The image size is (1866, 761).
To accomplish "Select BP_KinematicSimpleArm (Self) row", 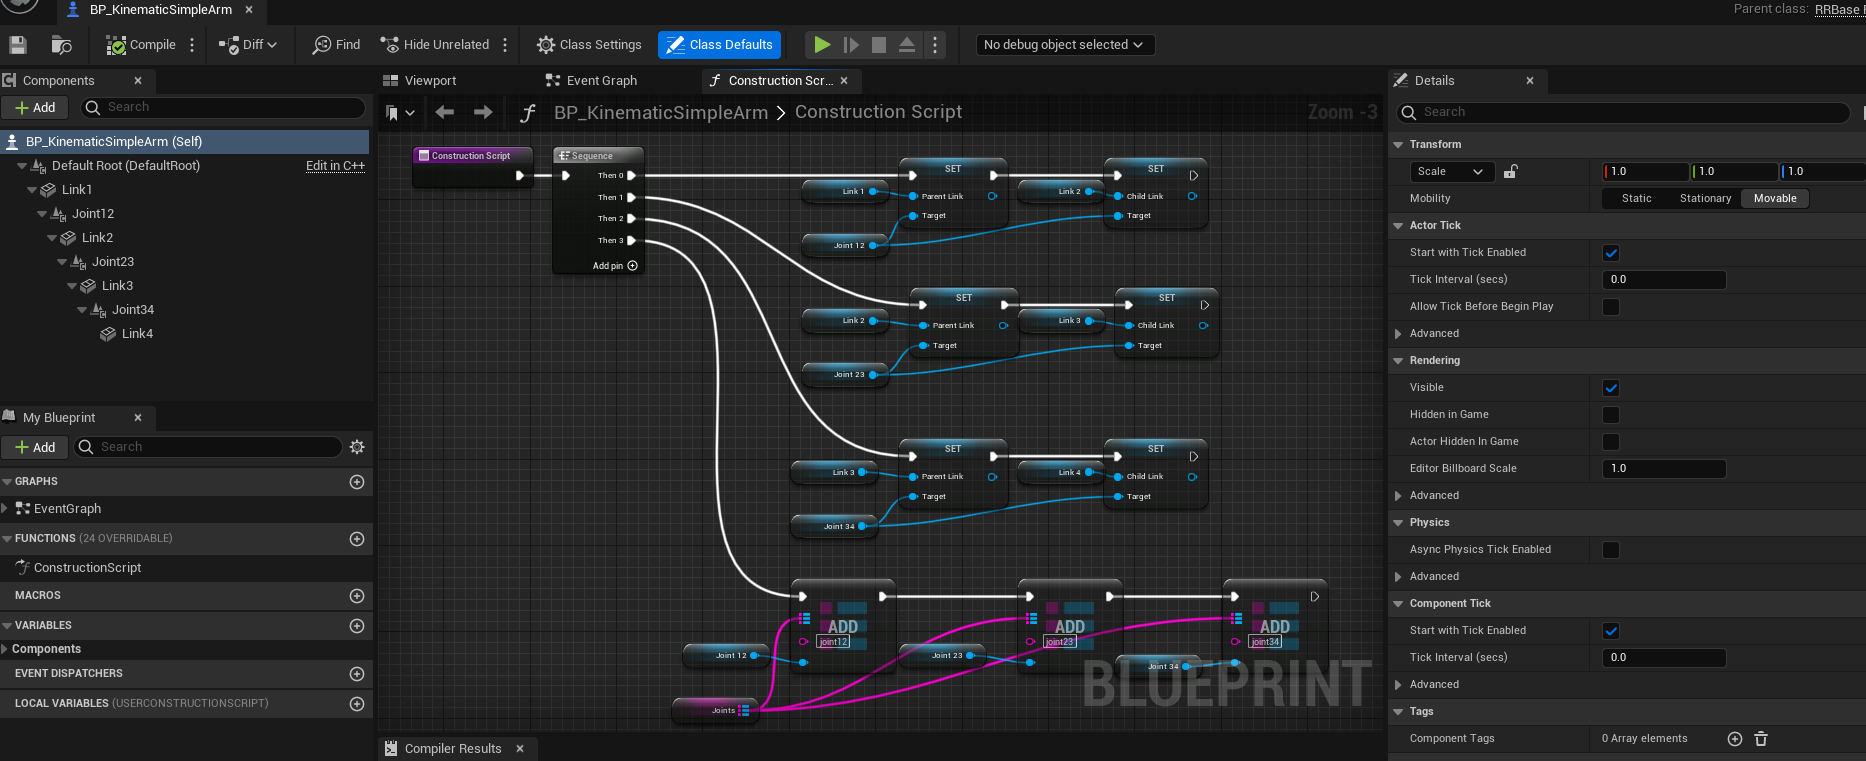I will coord(185,142).
